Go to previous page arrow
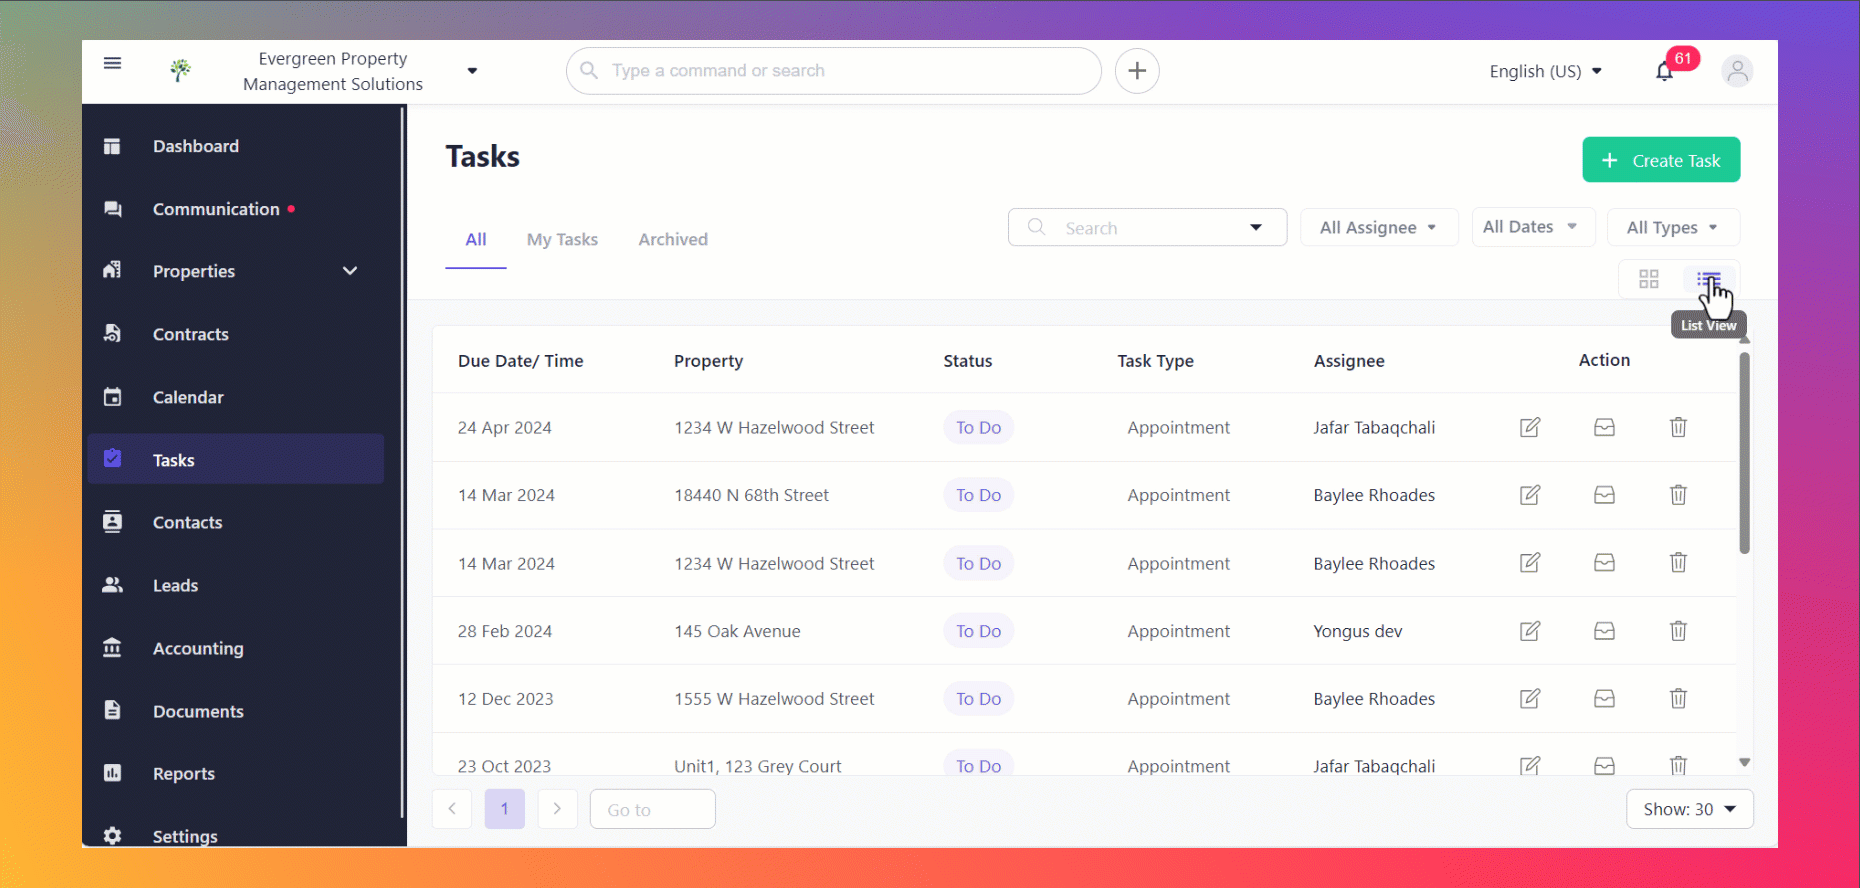This screenshot has width=1860, height=888. [x=452, y=809]
